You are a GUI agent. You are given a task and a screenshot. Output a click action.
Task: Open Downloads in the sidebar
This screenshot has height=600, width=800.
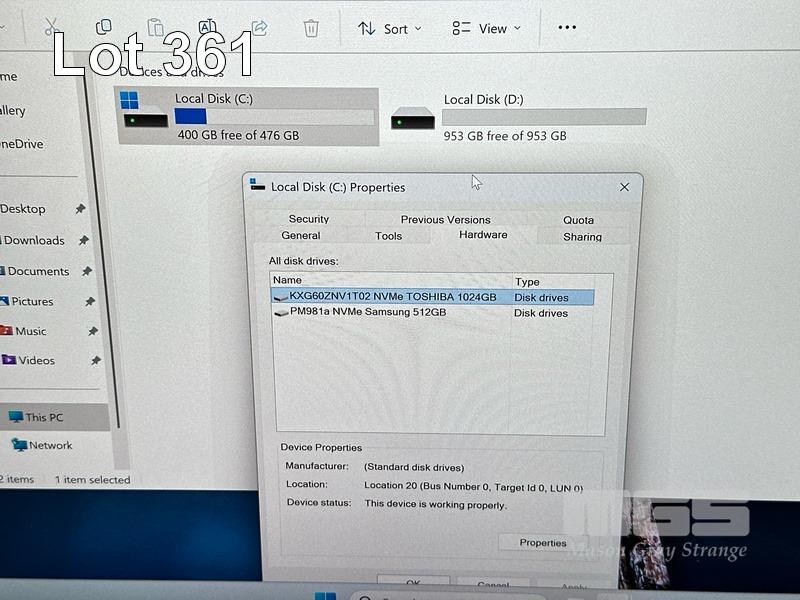click(x=34, y=240)
